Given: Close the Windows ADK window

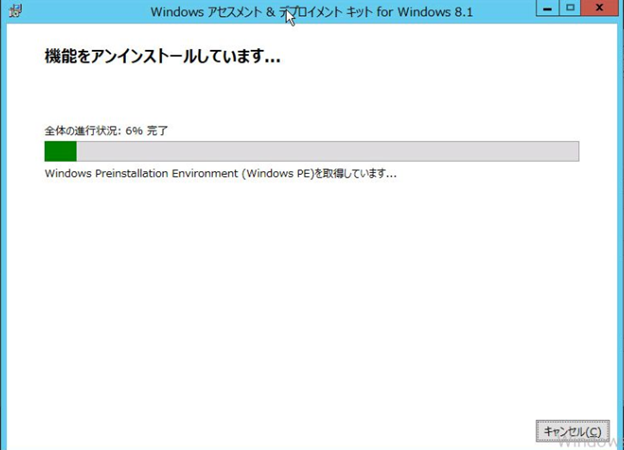Looking at the screenshot, I should [600, 8].
